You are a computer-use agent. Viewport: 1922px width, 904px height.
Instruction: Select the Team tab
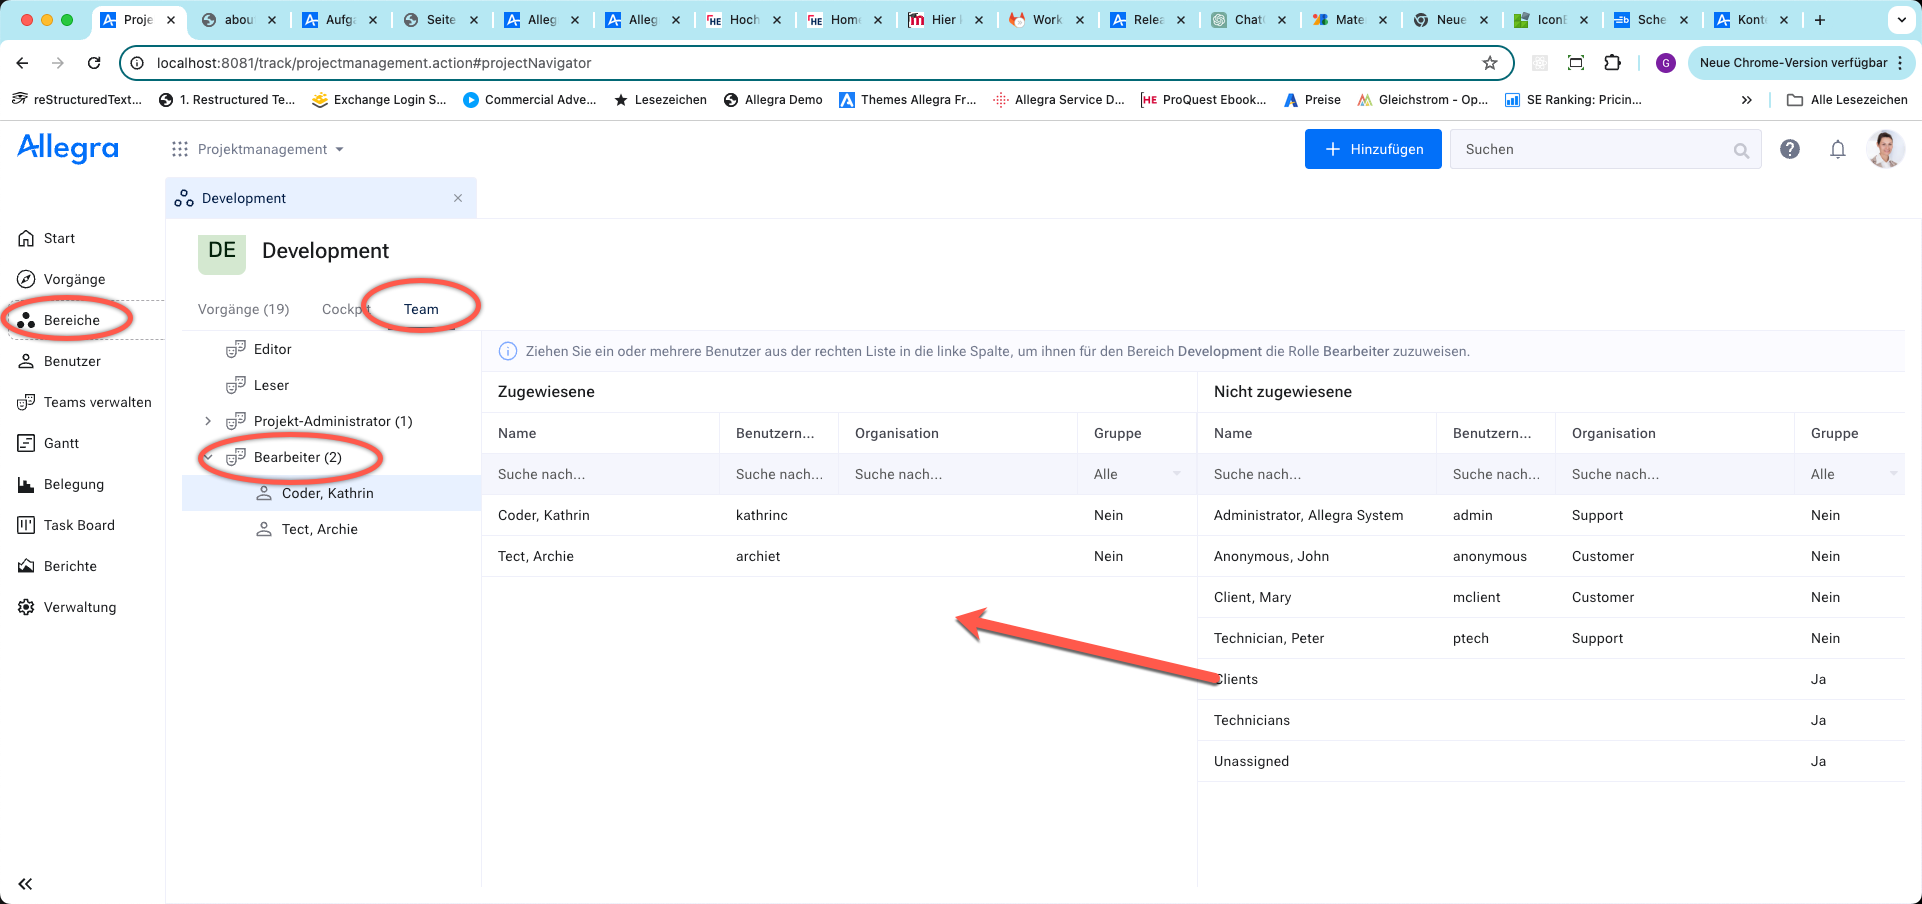pyautogui.click(x=421, y=309)
